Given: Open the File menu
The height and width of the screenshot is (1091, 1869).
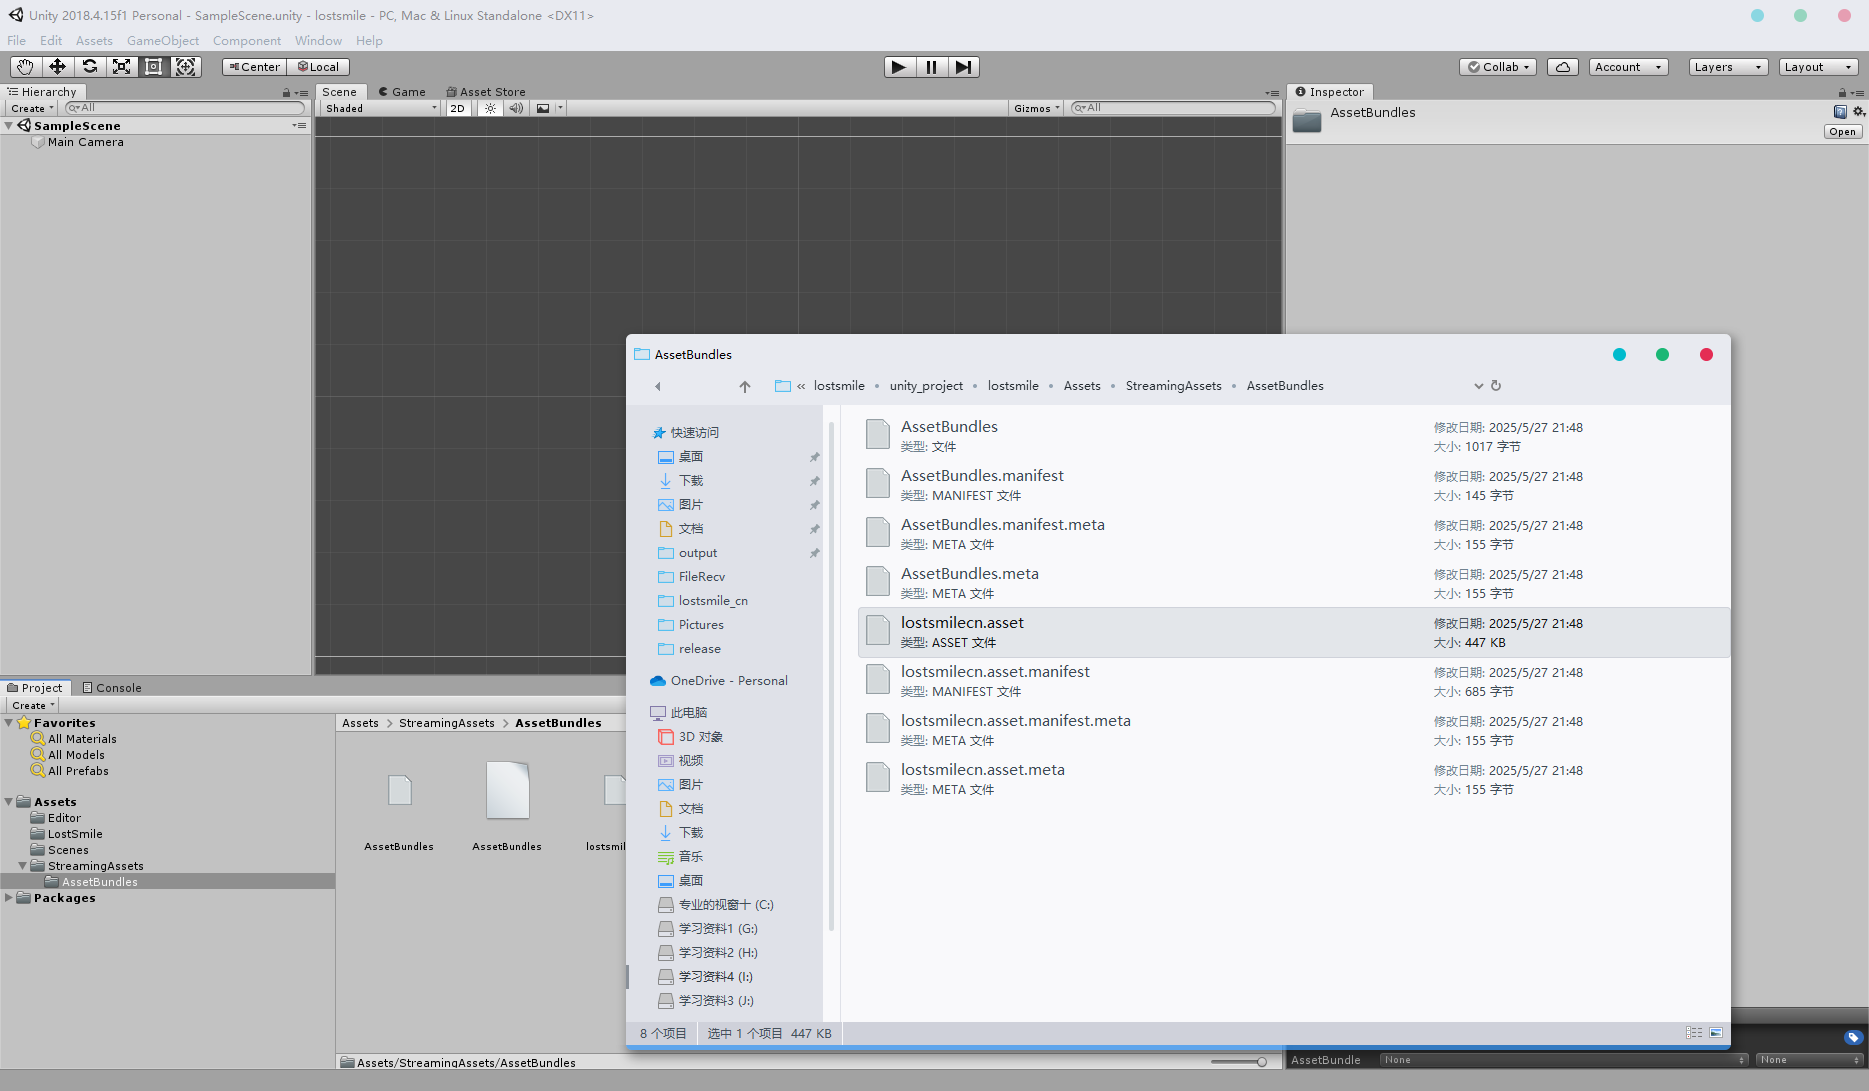Looking at the screenshot, I should tap(17, 40).
